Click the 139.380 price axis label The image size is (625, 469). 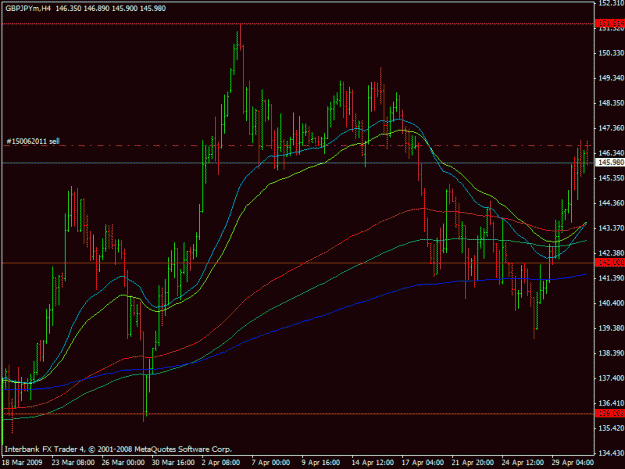pyautogui.click(x=611, y=328)
